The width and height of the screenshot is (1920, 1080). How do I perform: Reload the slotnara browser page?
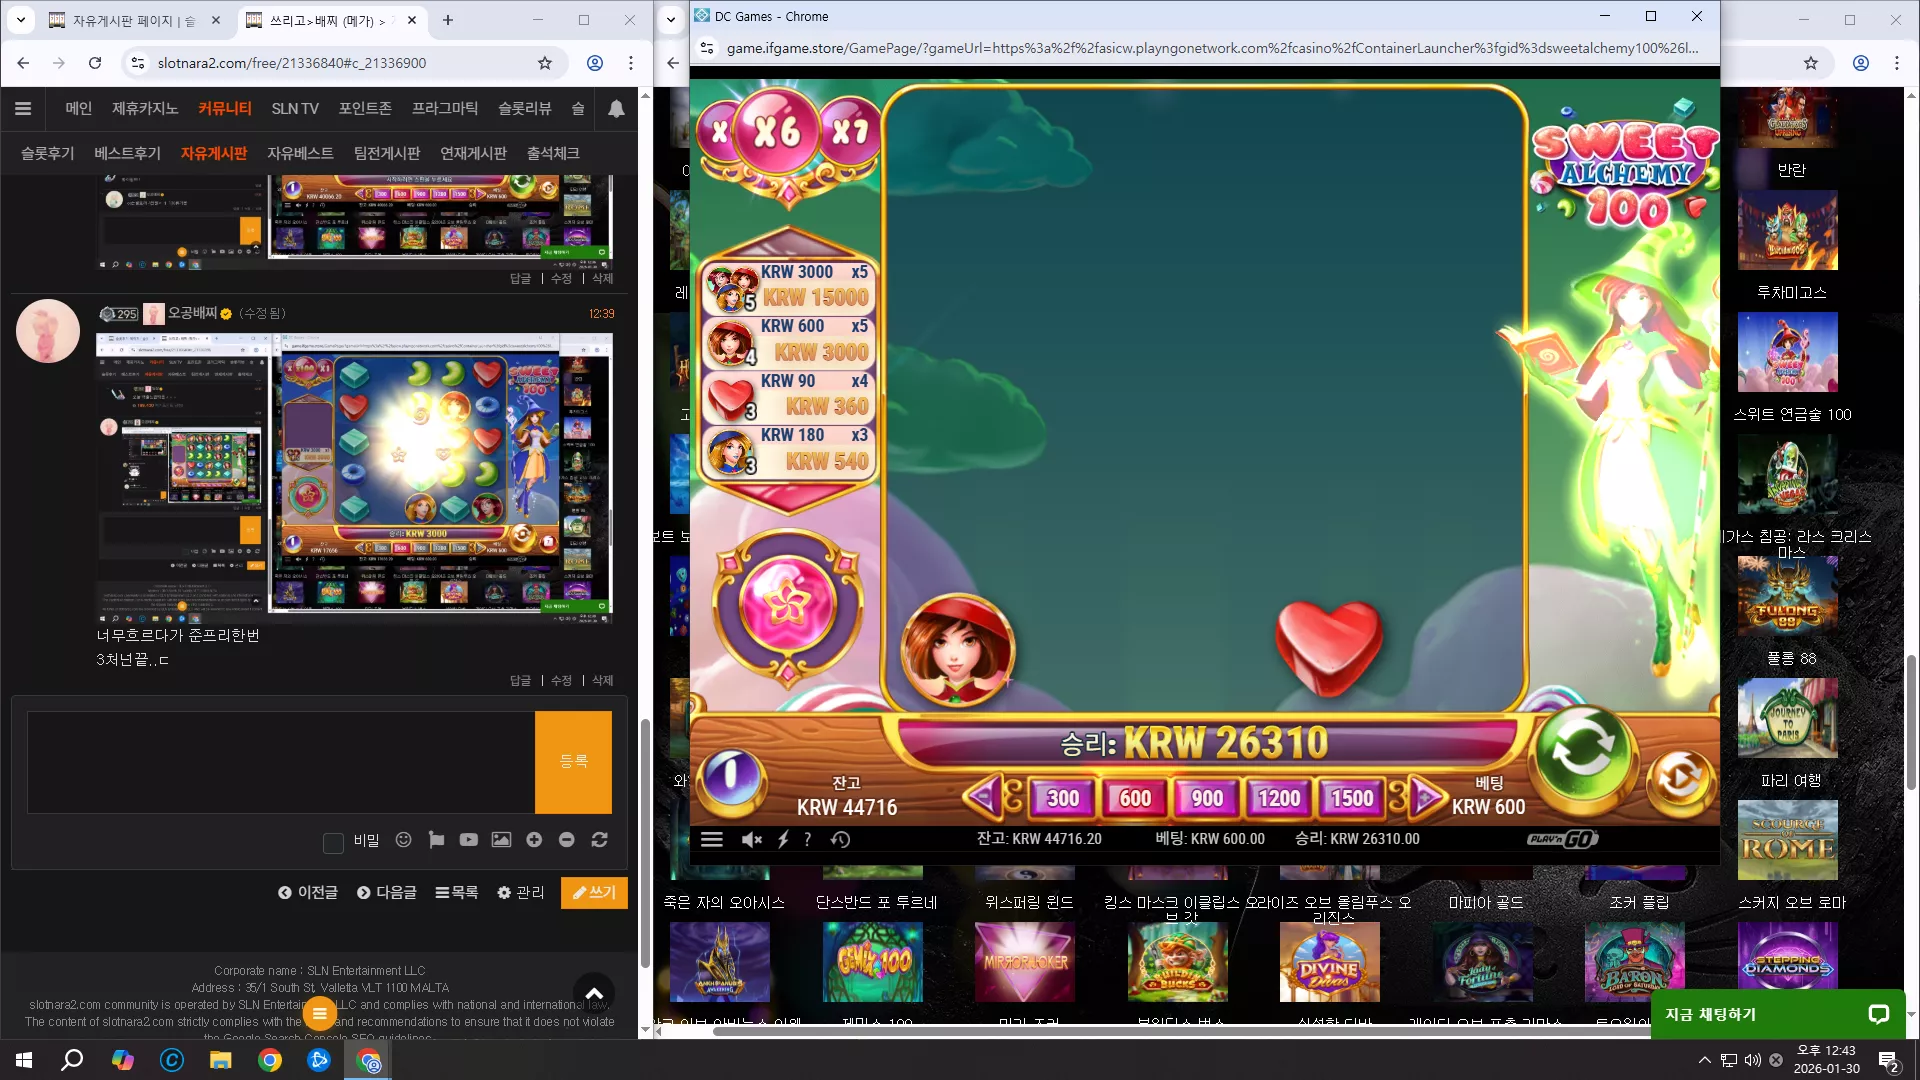95,63
